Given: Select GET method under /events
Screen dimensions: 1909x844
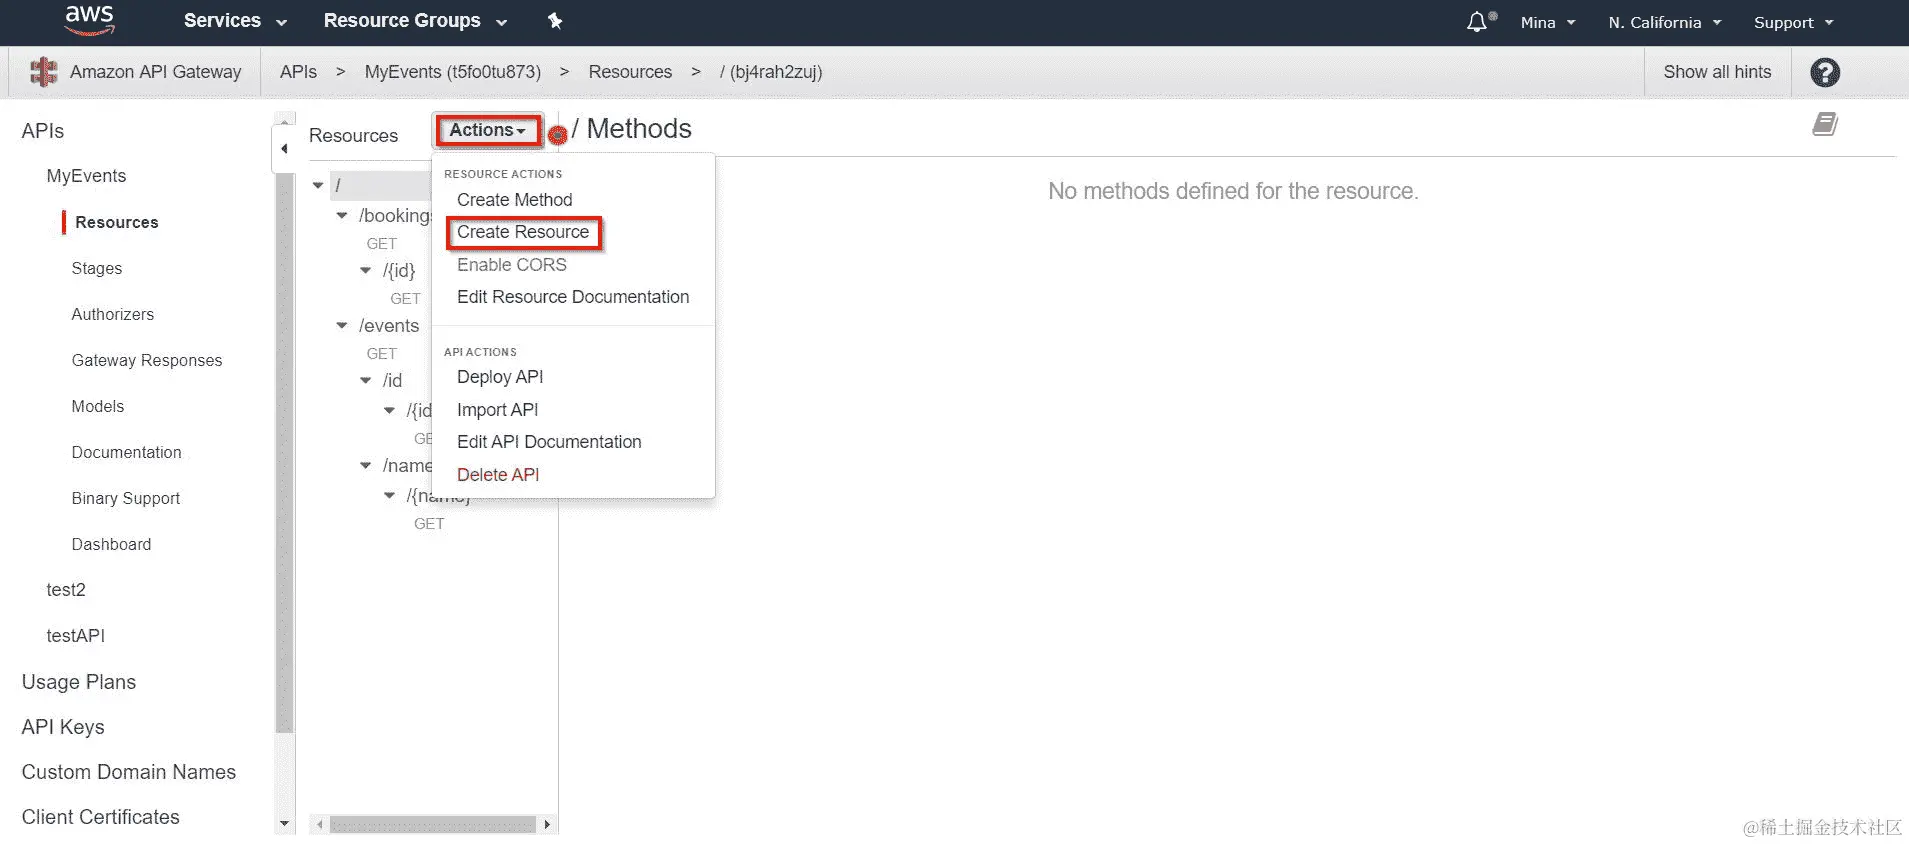Looking at the screenshot, I should coord(382,354).
